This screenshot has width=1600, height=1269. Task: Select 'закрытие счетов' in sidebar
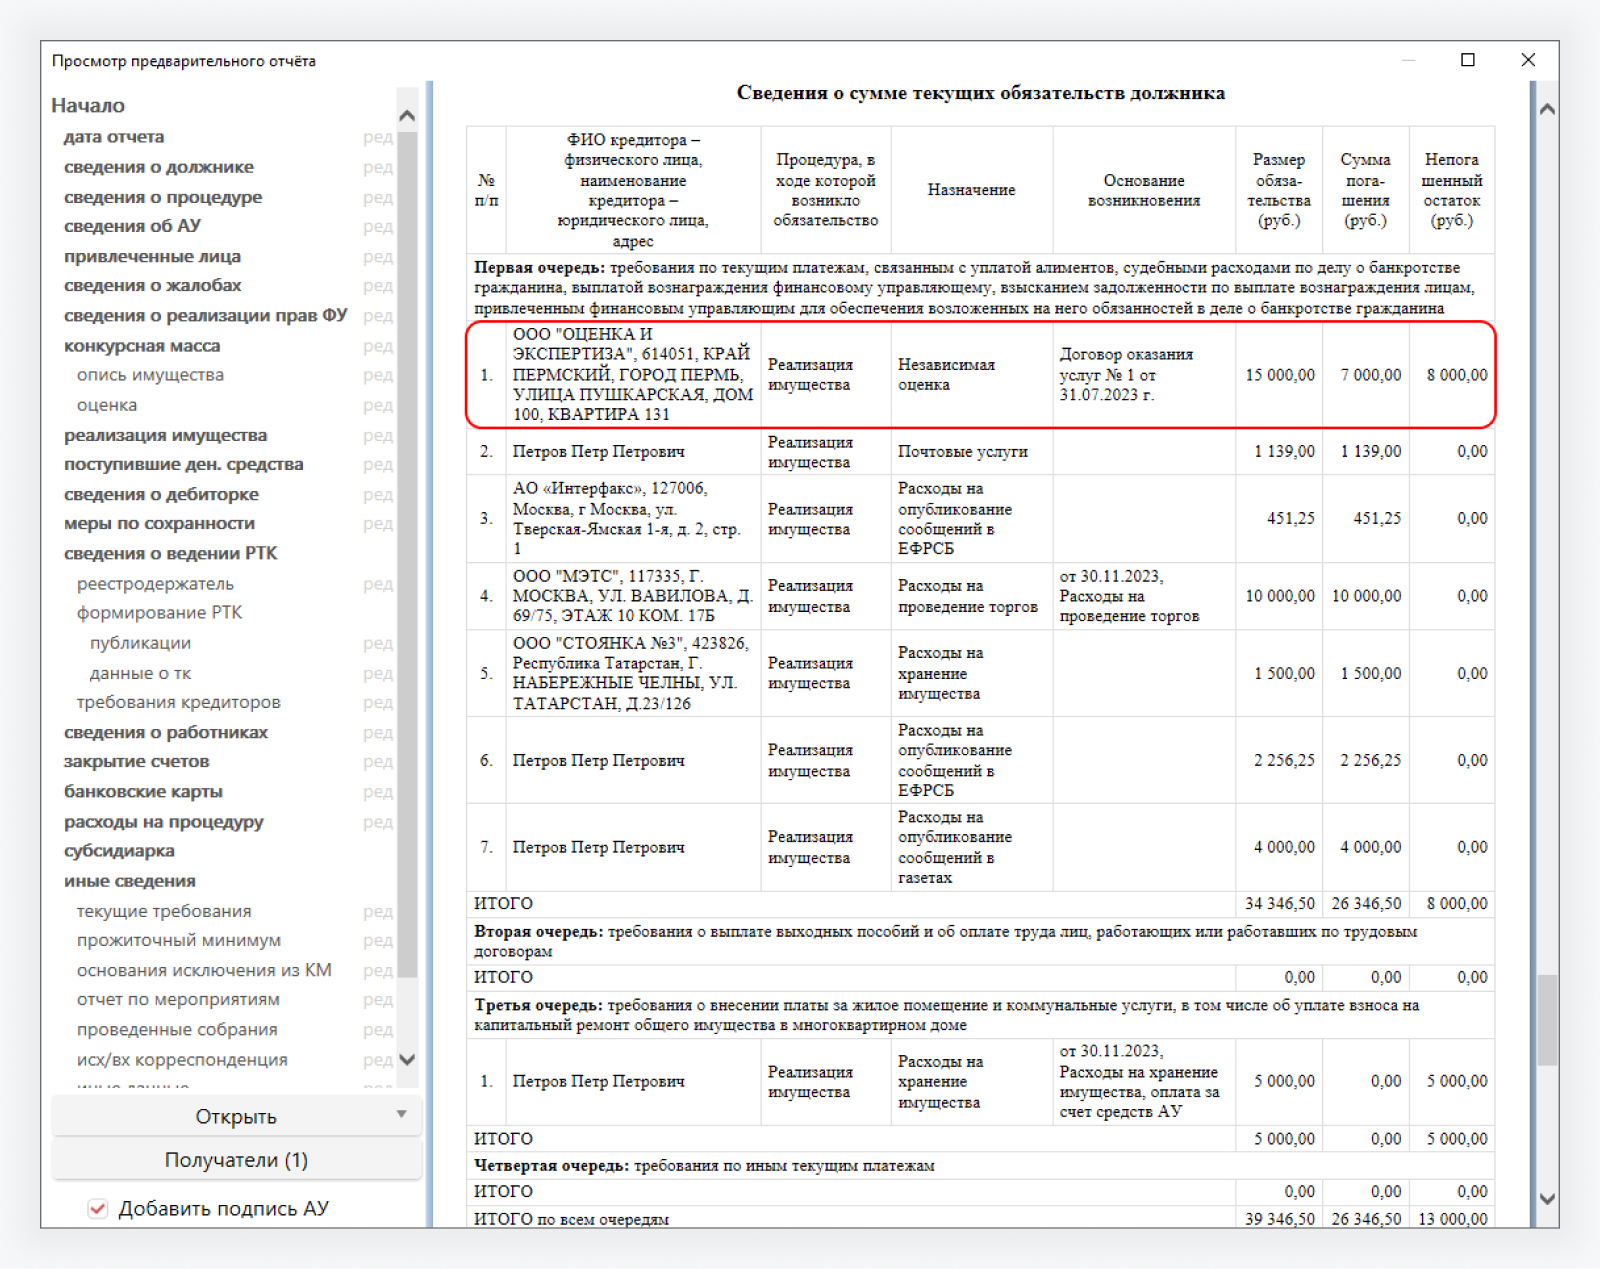pos(137,761)
